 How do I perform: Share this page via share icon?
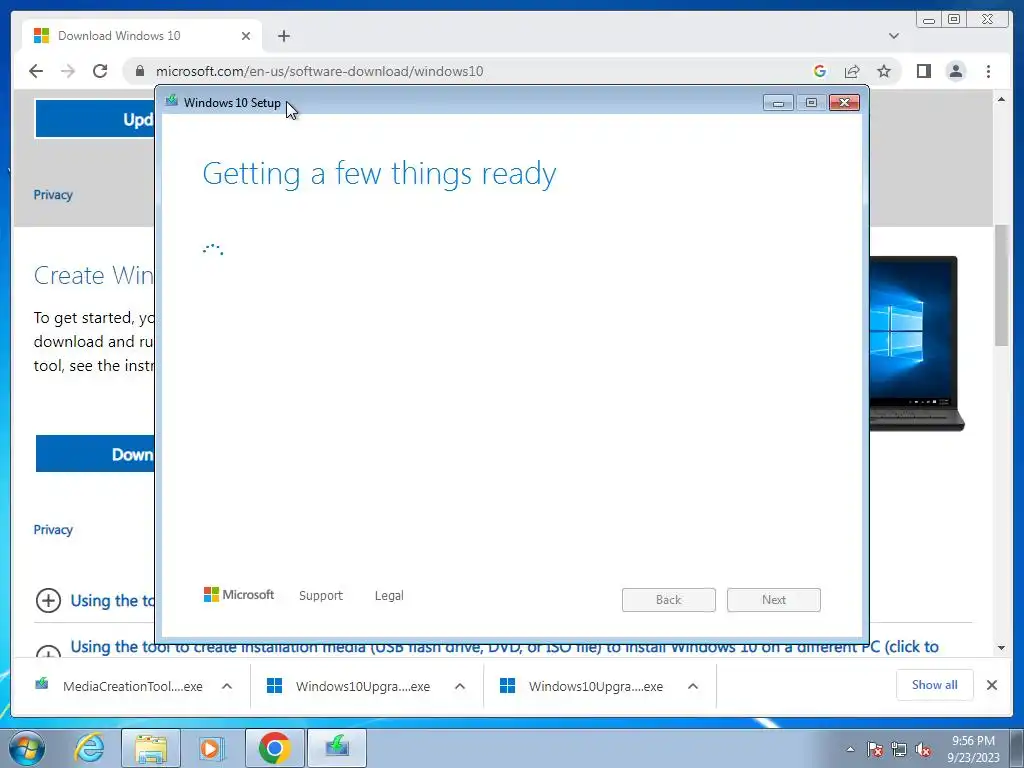[x=852, y=71]
